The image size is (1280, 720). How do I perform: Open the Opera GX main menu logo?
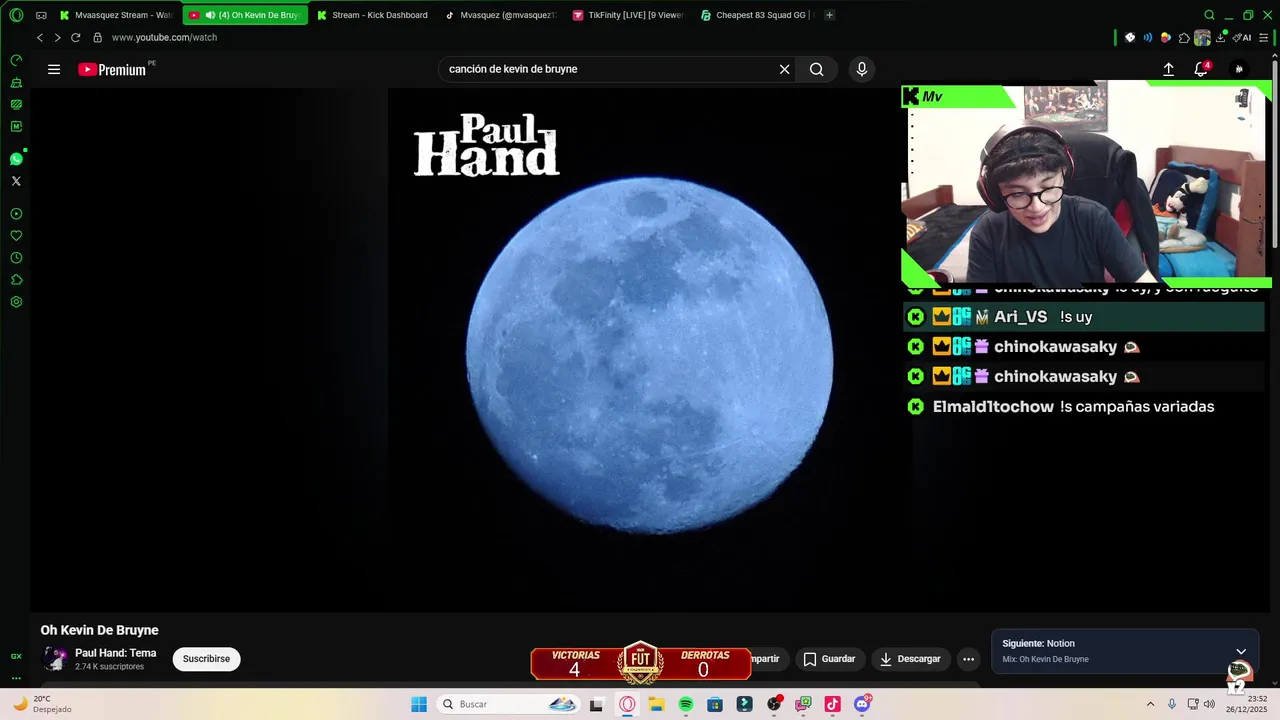(16, 15)
